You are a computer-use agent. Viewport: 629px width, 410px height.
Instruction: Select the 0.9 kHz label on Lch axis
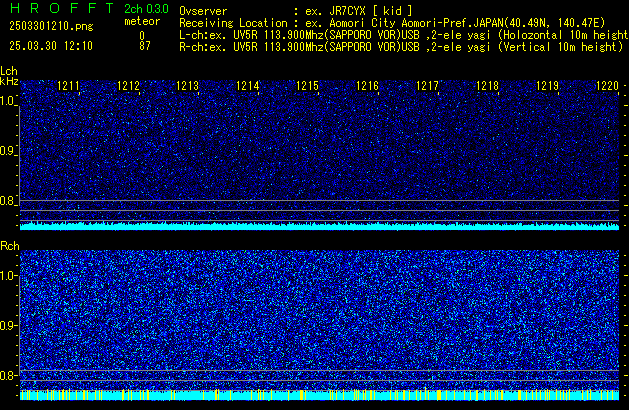point(8,151)
